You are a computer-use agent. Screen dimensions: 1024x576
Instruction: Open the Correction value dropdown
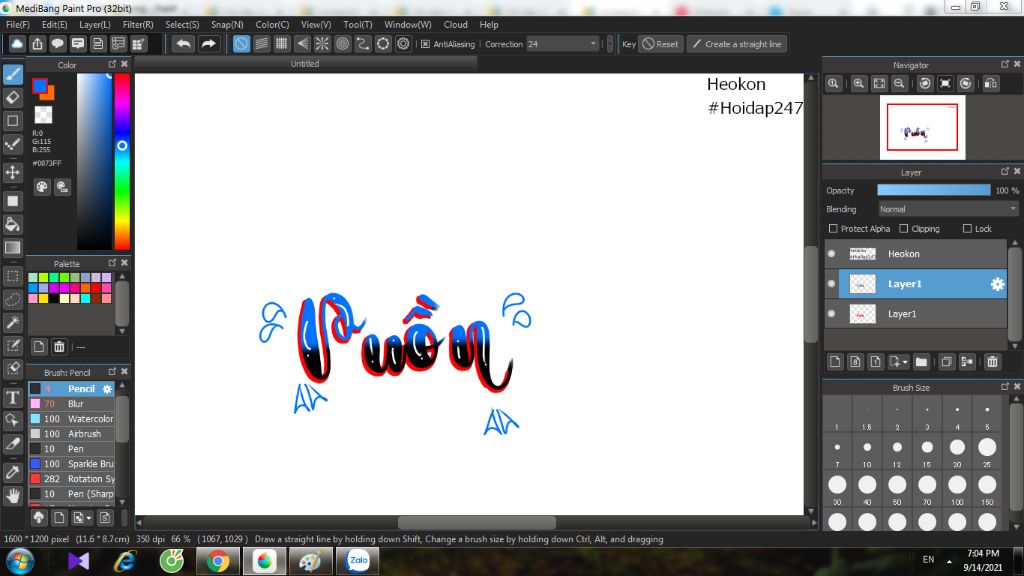(x=593, y=44)
